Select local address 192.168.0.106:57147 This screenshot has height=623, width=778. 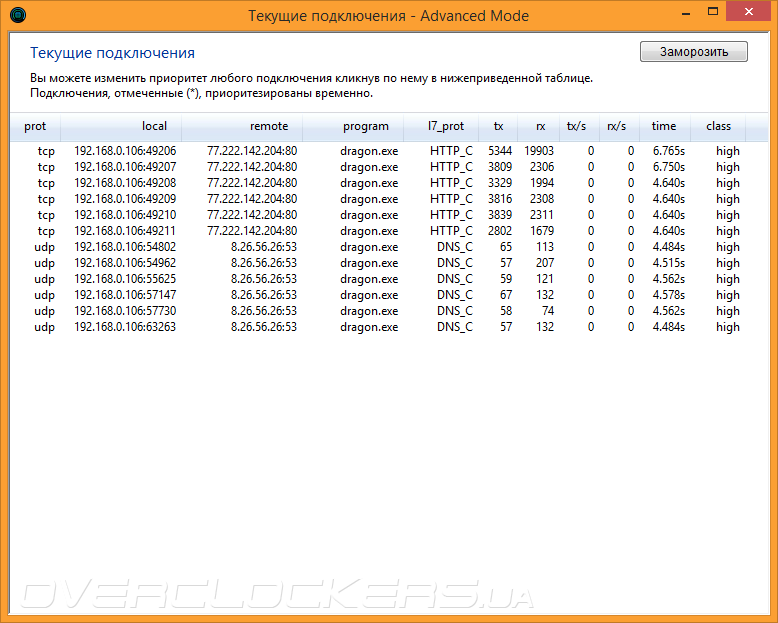click(125, 295)
